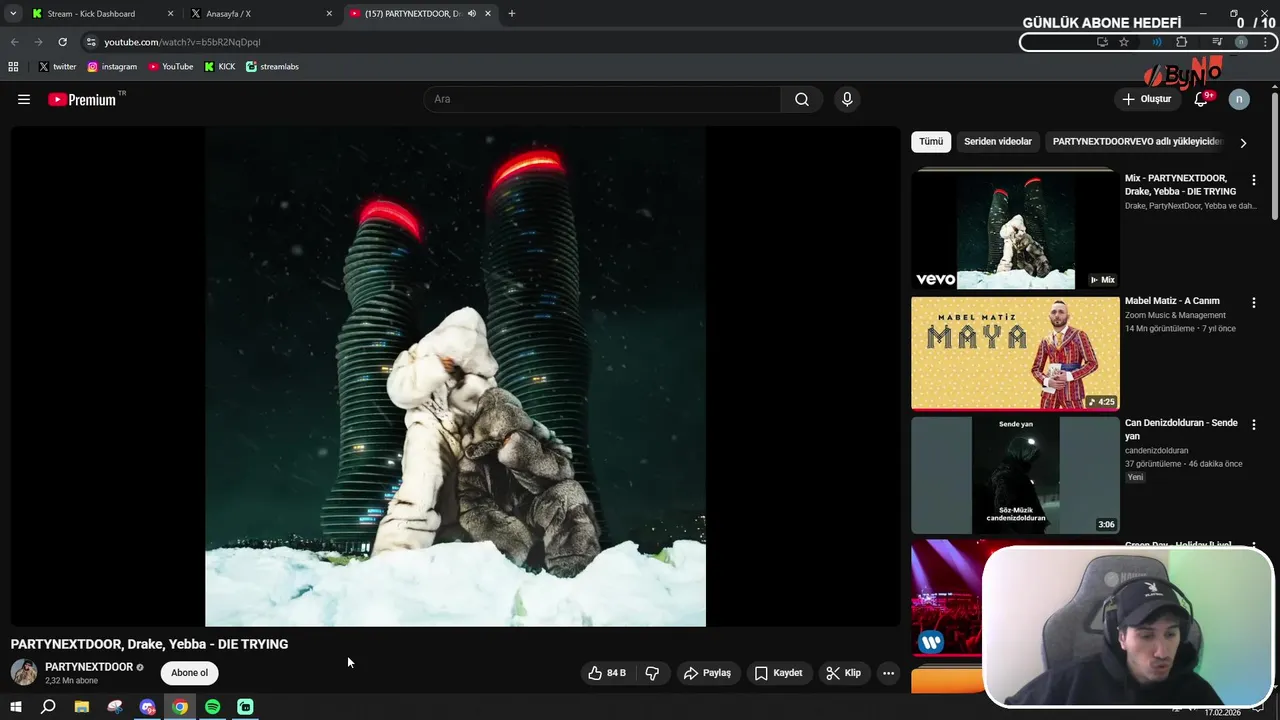
Task: Open File Explorer from the taskbar
Action: (x=82, y=707)
